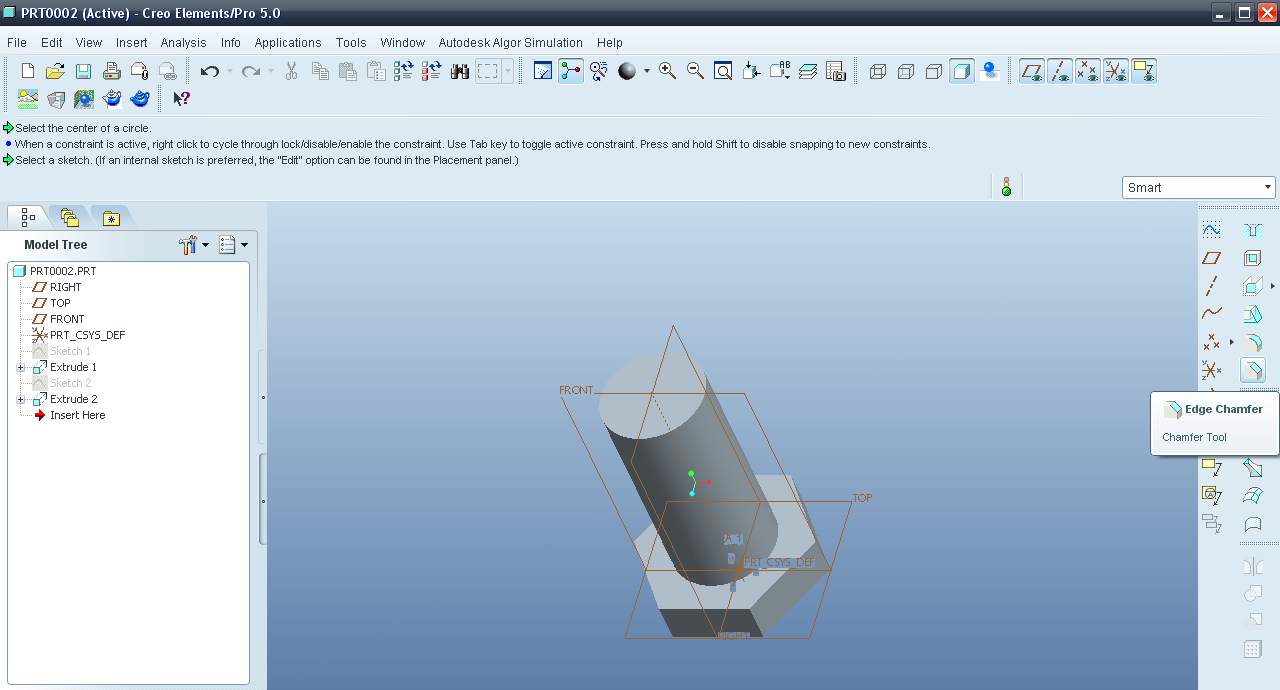Viewport: 1280px width, 690px height.
Task: Toggle datum axis display
Action: click(x=1060, y=71)
